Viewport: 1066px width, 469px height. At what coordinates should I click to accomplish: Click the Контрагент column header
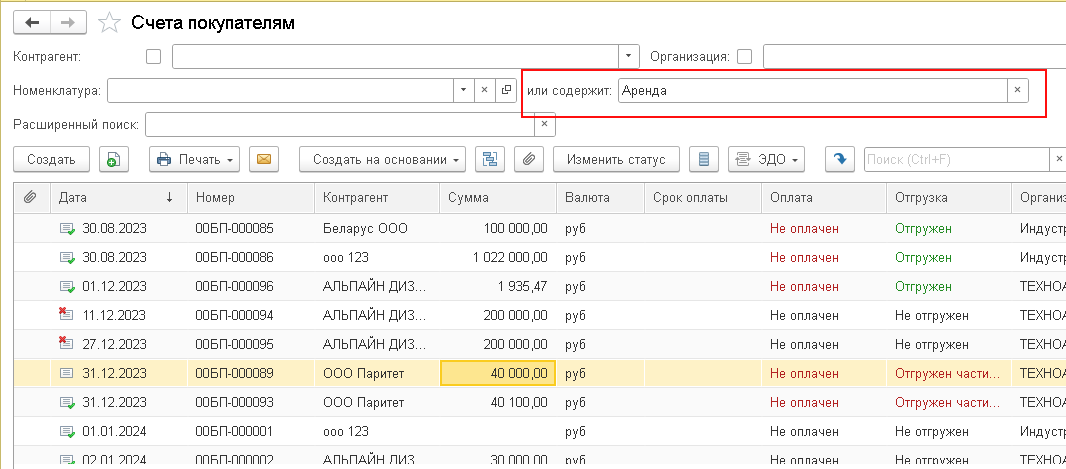(x=377, y=198)
